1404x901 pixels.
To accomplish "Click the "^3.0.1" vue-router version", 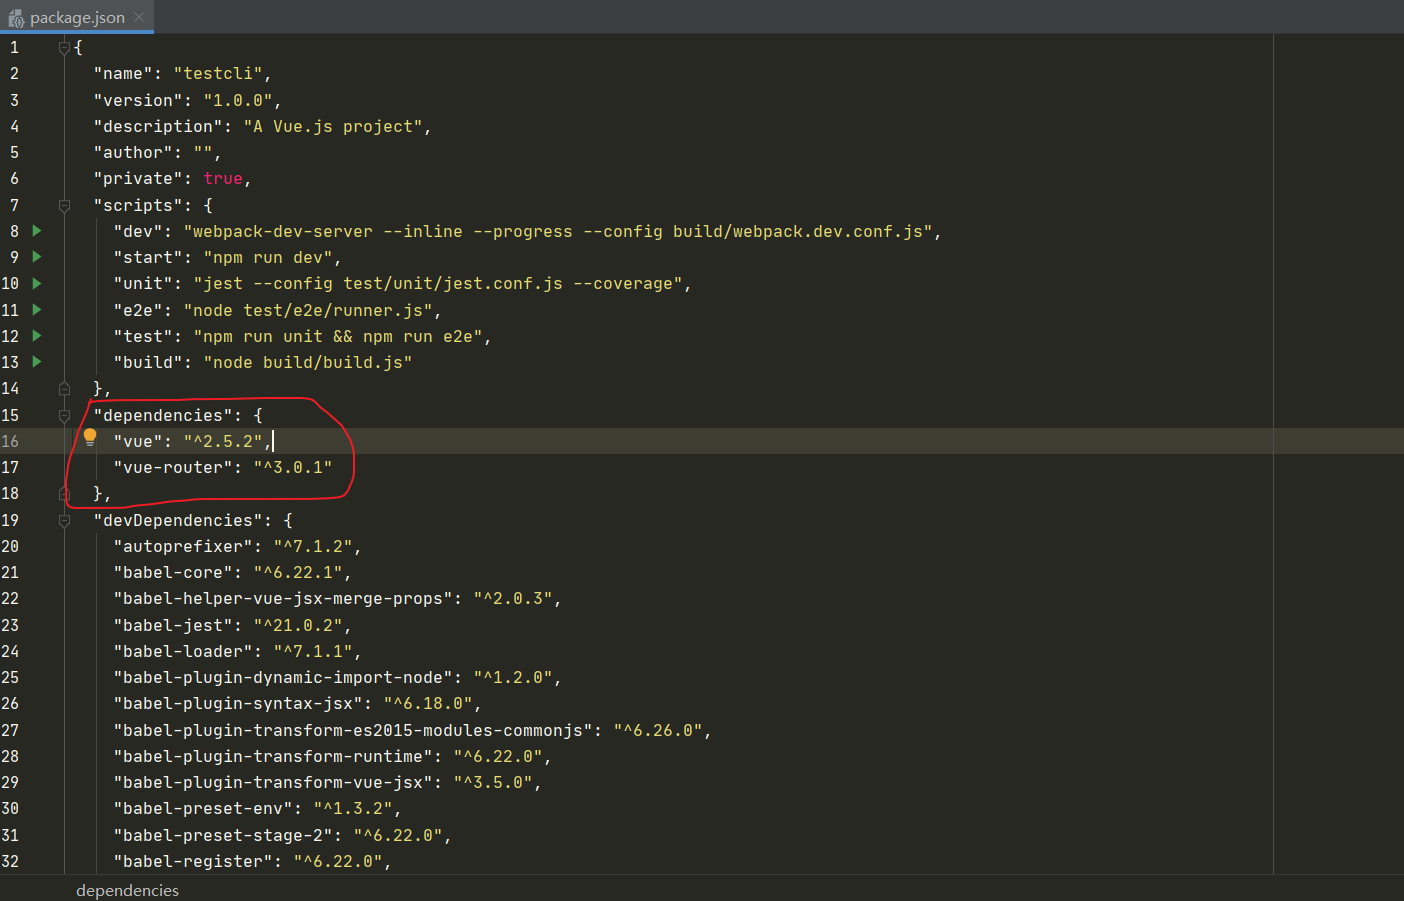I will (x=293, y=467).
